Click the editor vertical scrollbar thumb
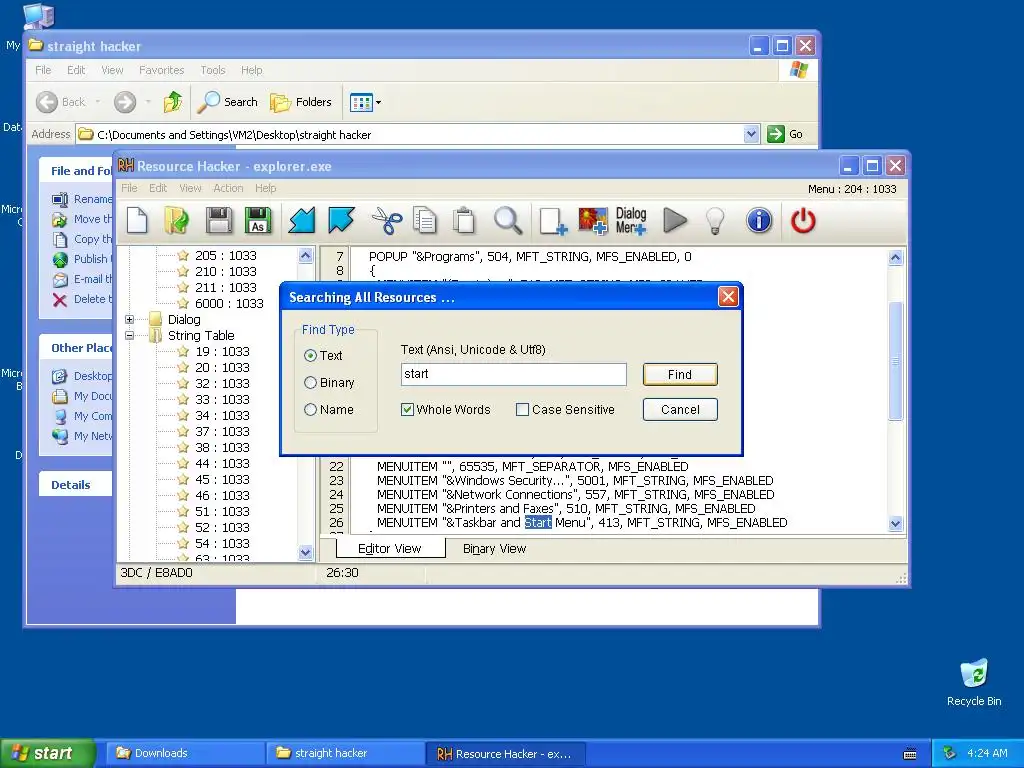 pyautogui.click(x=895, y=360)
